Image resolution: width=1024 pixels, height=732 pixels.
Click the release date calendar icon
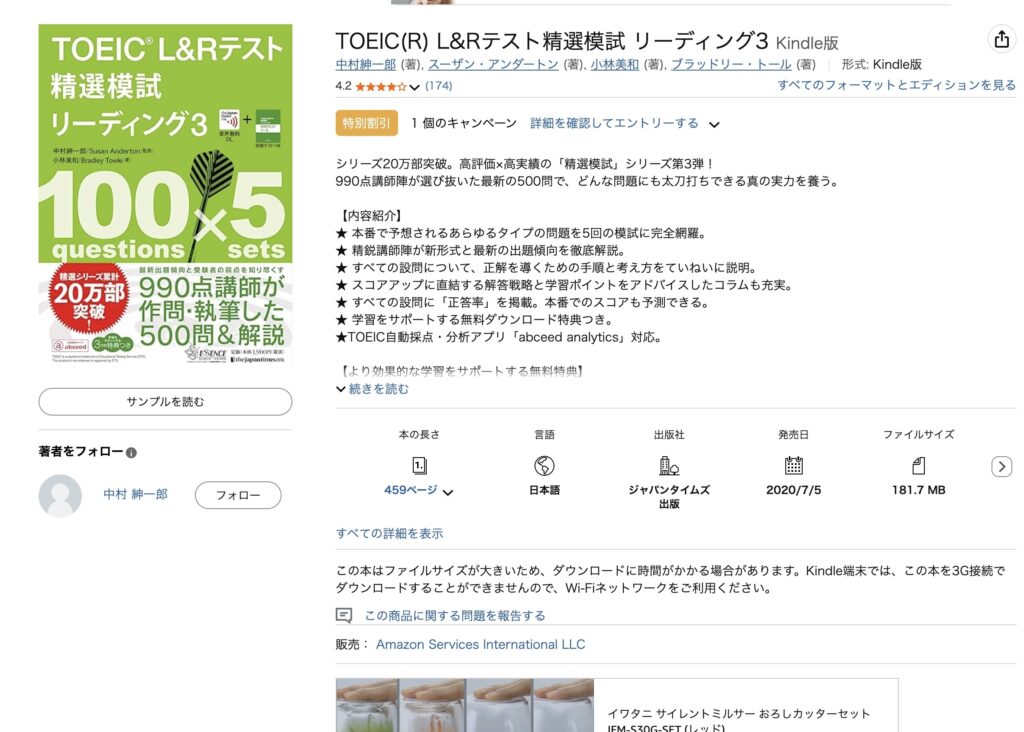coord(793,466)
